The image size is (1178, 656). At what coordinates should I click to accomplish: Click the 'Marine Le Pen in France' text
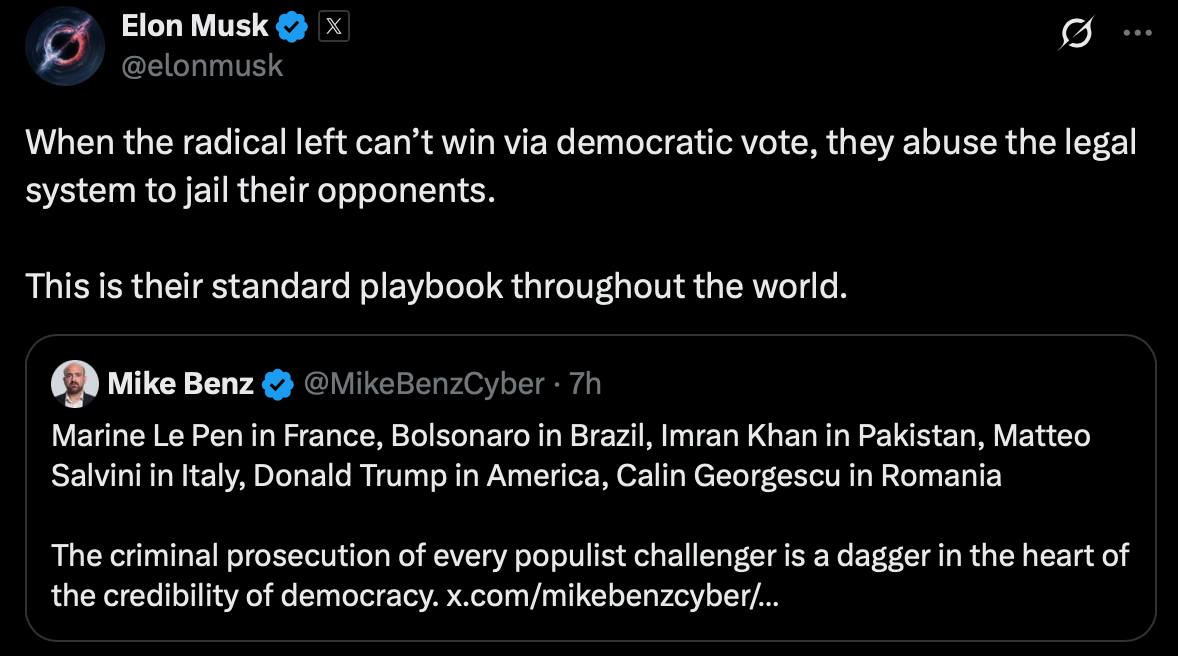tap(214, 436)
